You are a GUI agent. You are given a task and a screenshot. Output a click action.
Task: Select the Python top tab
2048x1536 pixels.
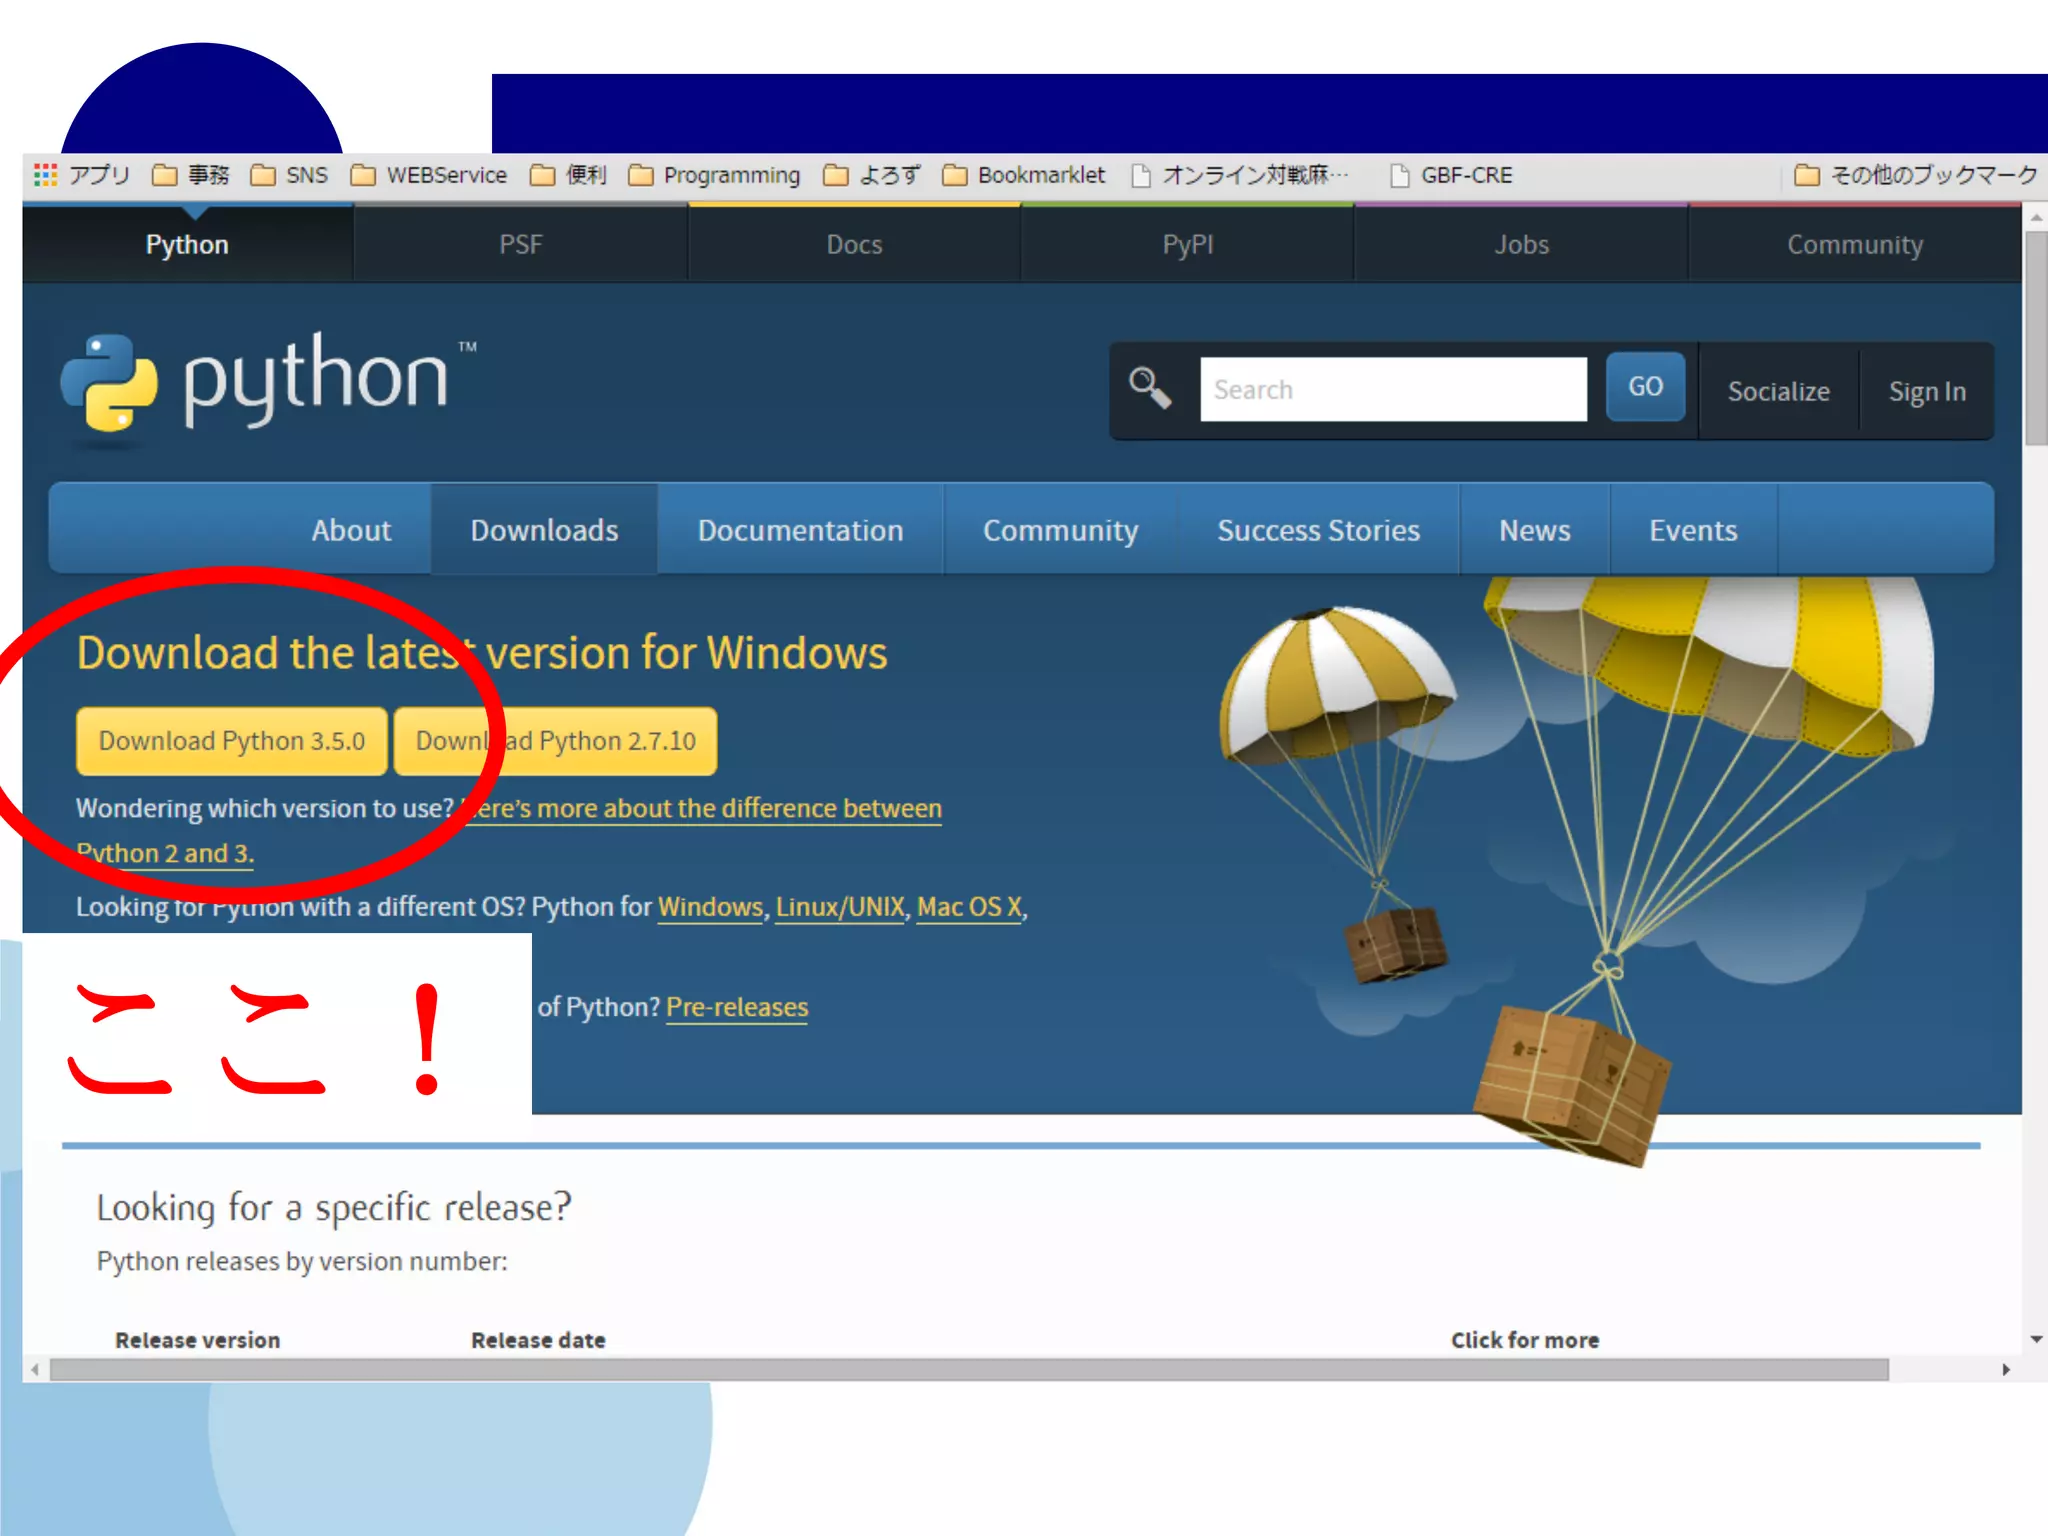(x=187, y=244)
